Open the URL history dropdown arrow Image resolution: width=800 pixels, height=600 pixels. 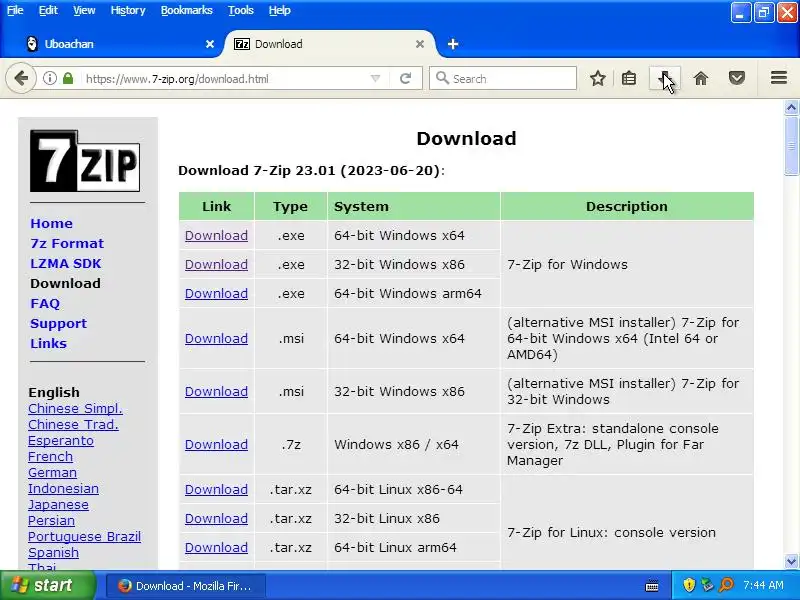coord(376,79)
